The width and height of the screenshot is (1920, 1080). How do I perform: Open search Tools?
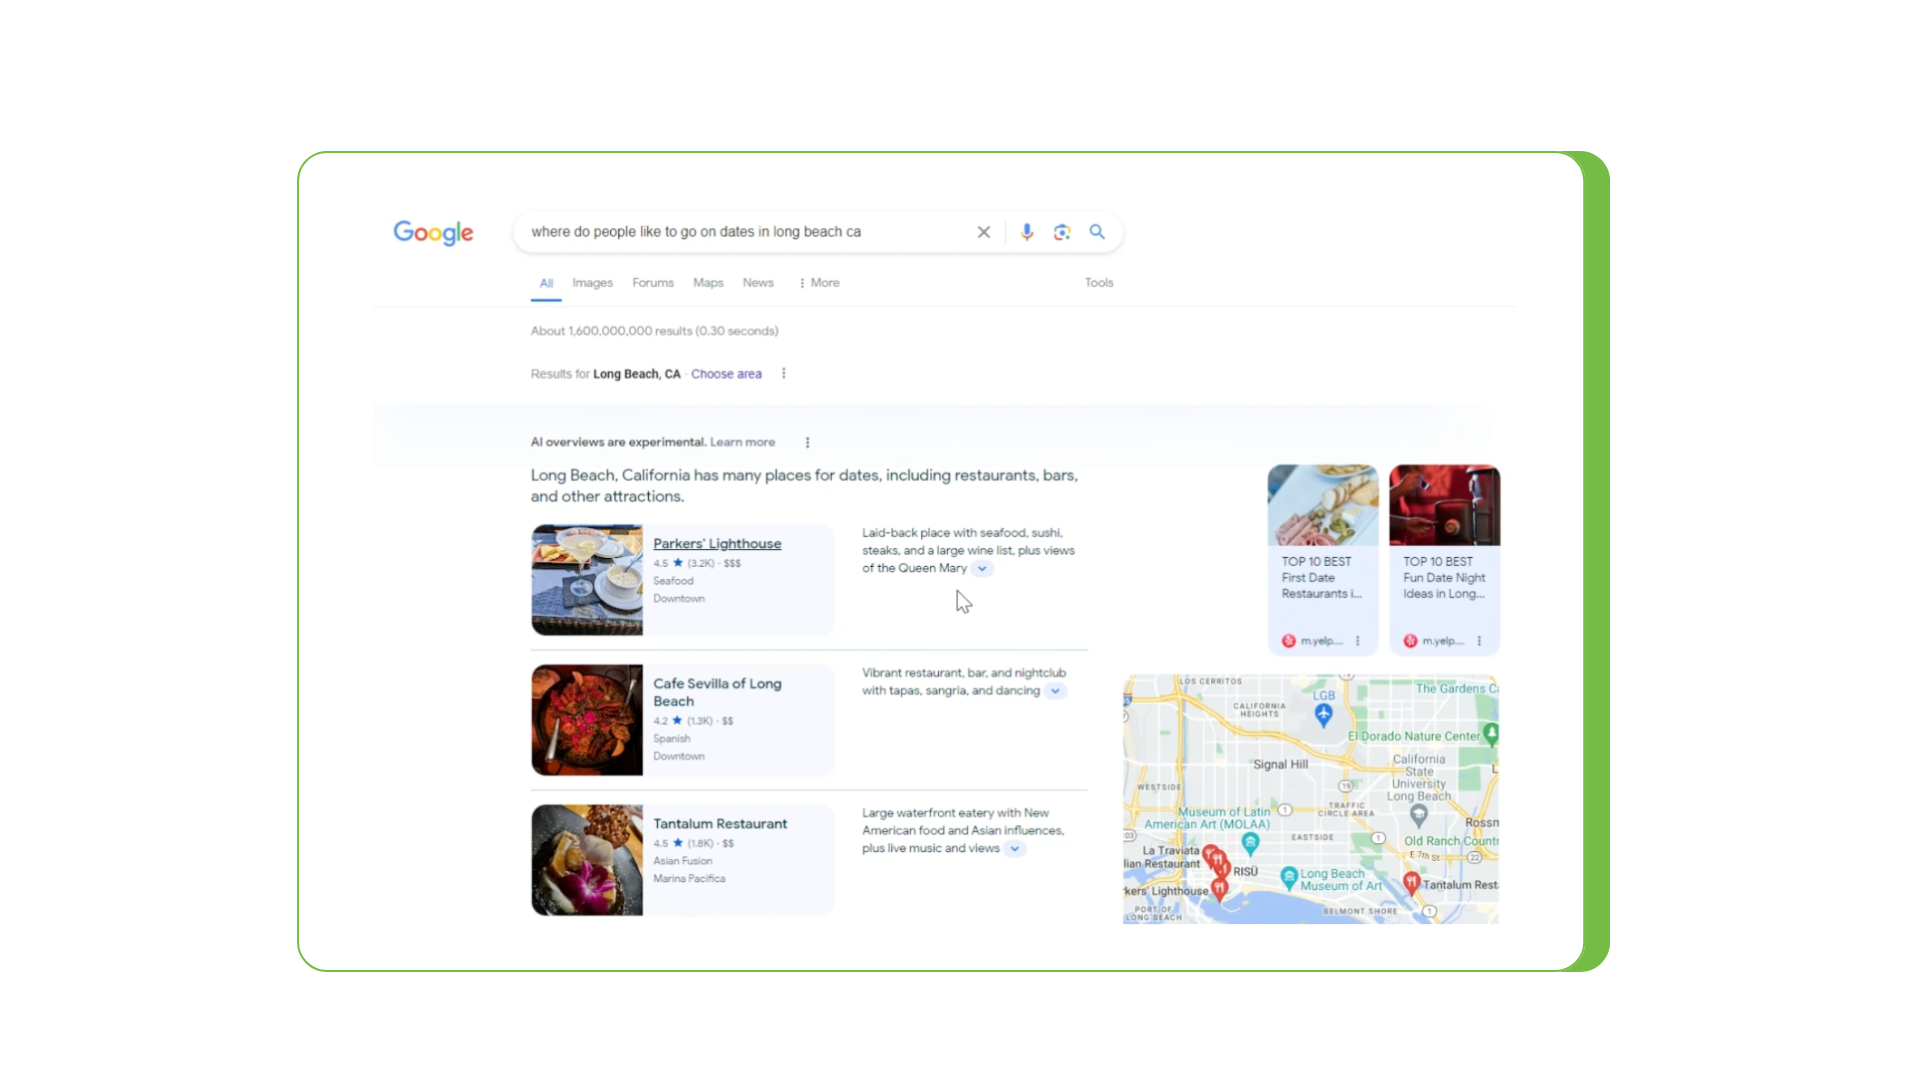1099,283
